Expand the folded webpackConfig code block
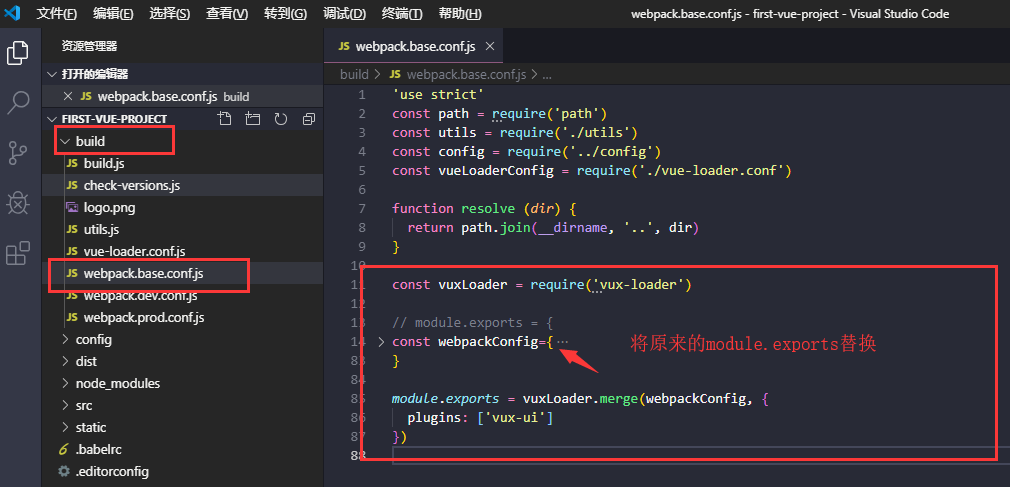 381,342
